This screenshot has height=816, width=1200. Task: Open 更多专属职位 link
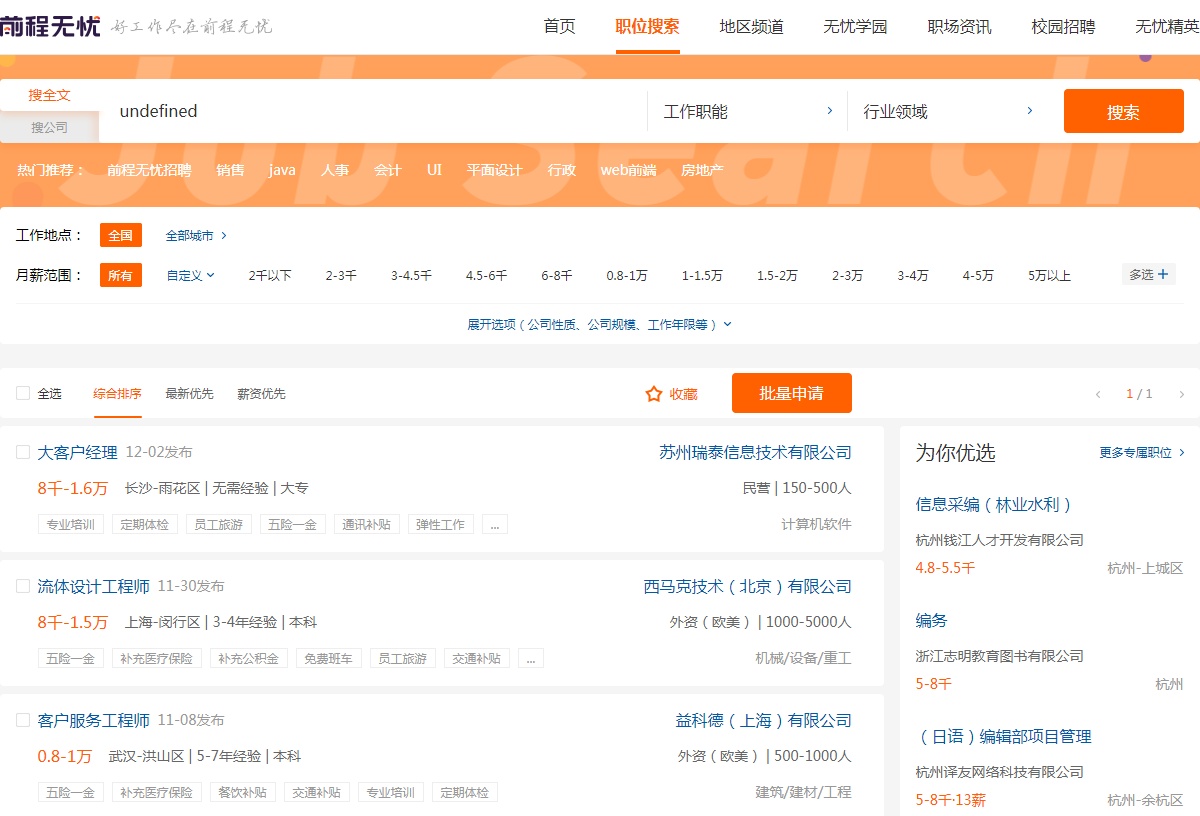click(1142, 453)
